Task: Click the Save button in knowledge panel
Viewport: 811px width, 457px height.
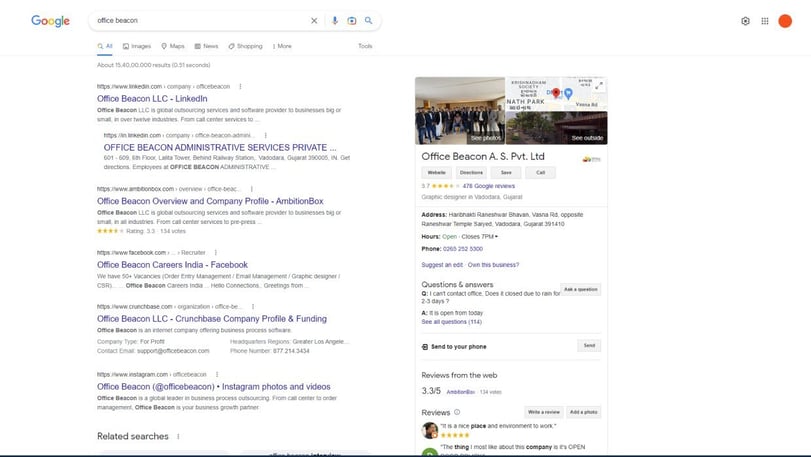Action: tap(506, 173)
